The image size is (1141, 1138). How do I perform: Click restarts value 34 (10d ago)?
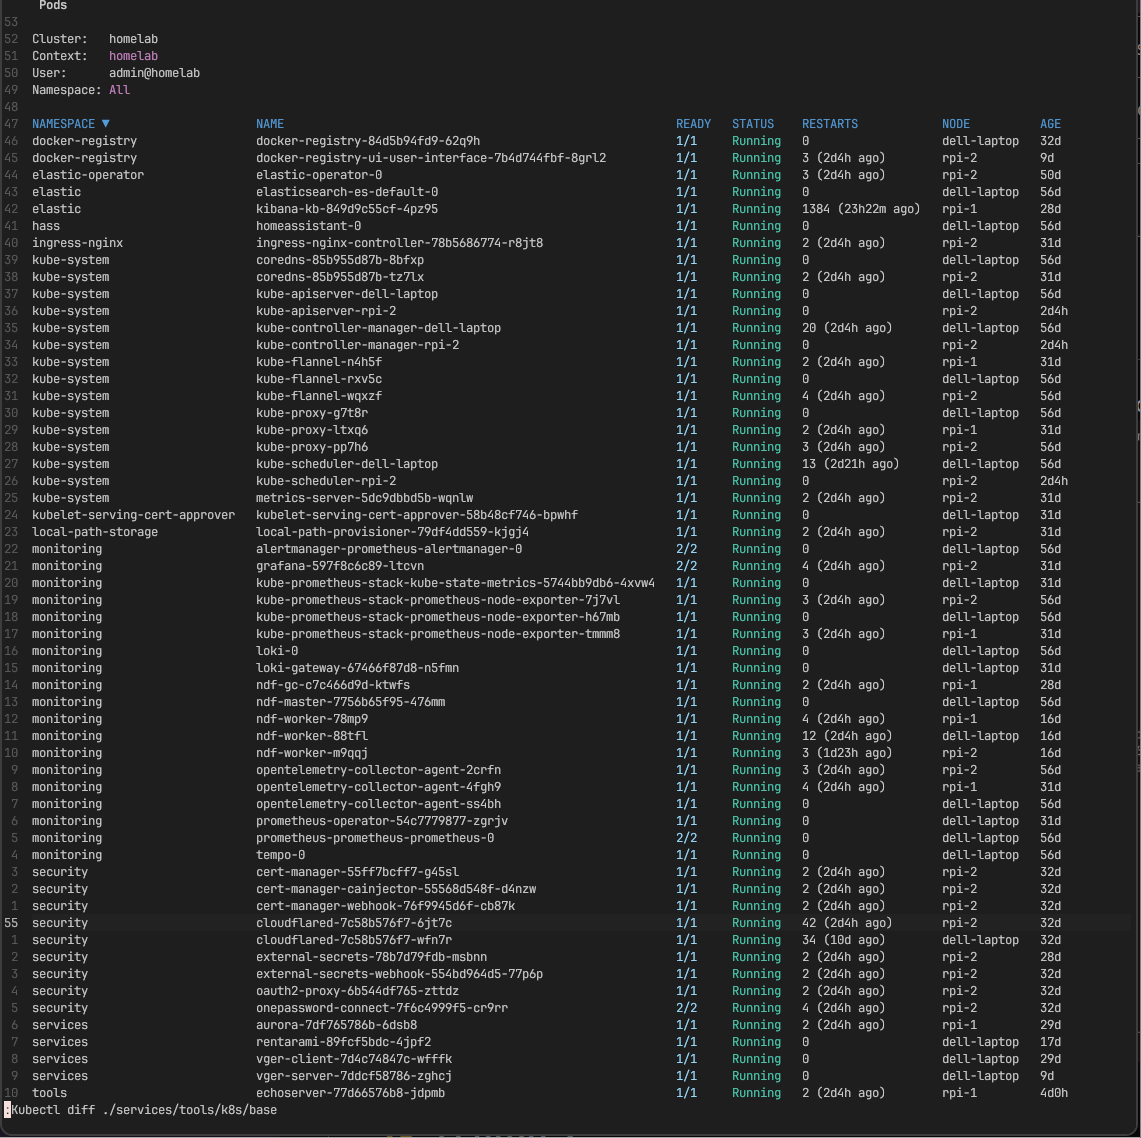[843, 940]
